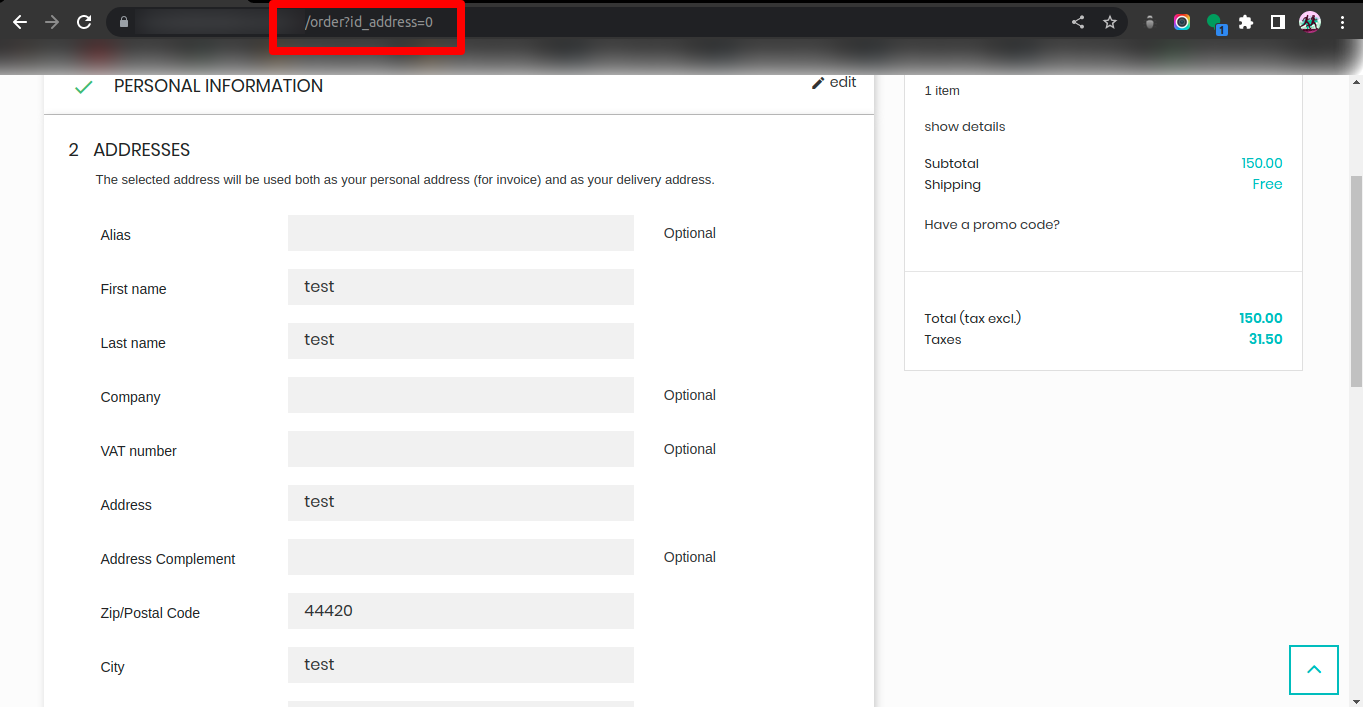
Task: Click the VAT number field
Action: [461, 449]
